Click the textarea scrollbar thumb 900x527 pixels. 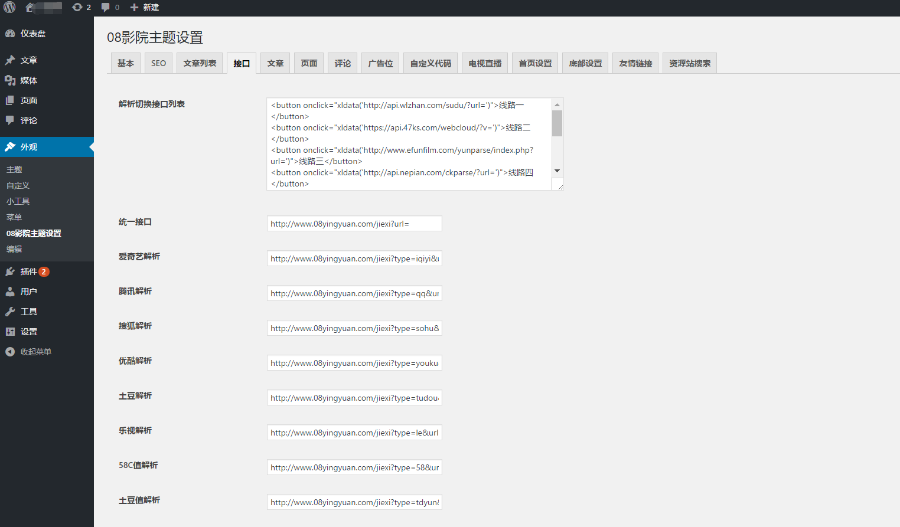point(557,123)
